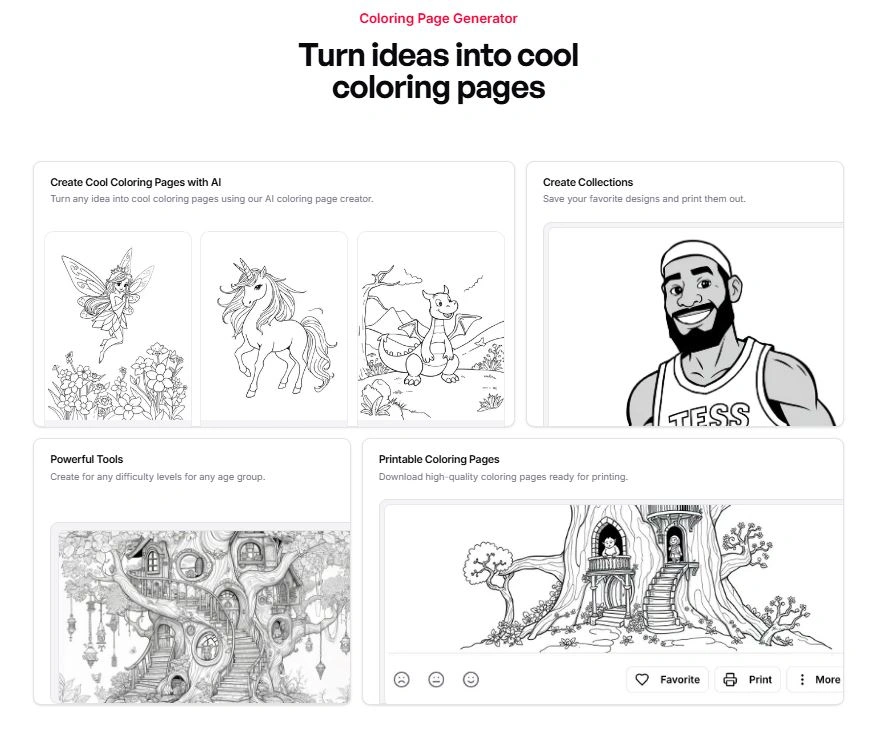Click the Printable Coloring Pages card title

pyautogui.click(x=439, y=459)
